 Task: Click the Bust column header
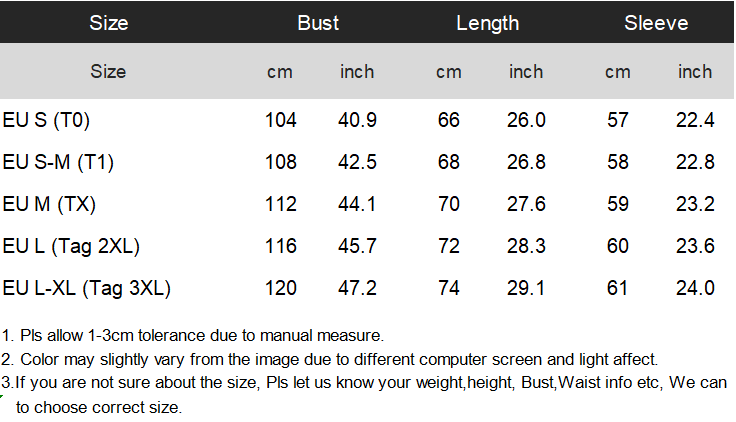pos(318,23)
